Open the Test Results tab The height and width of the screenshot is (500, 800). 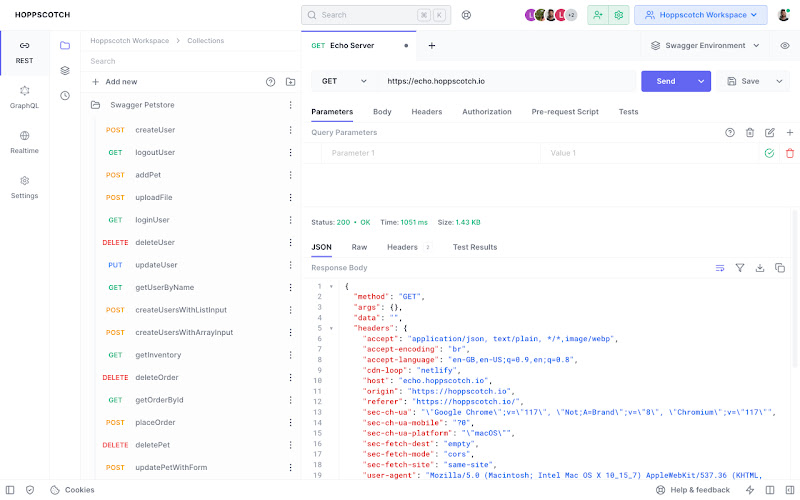click(x=474, y=247)
